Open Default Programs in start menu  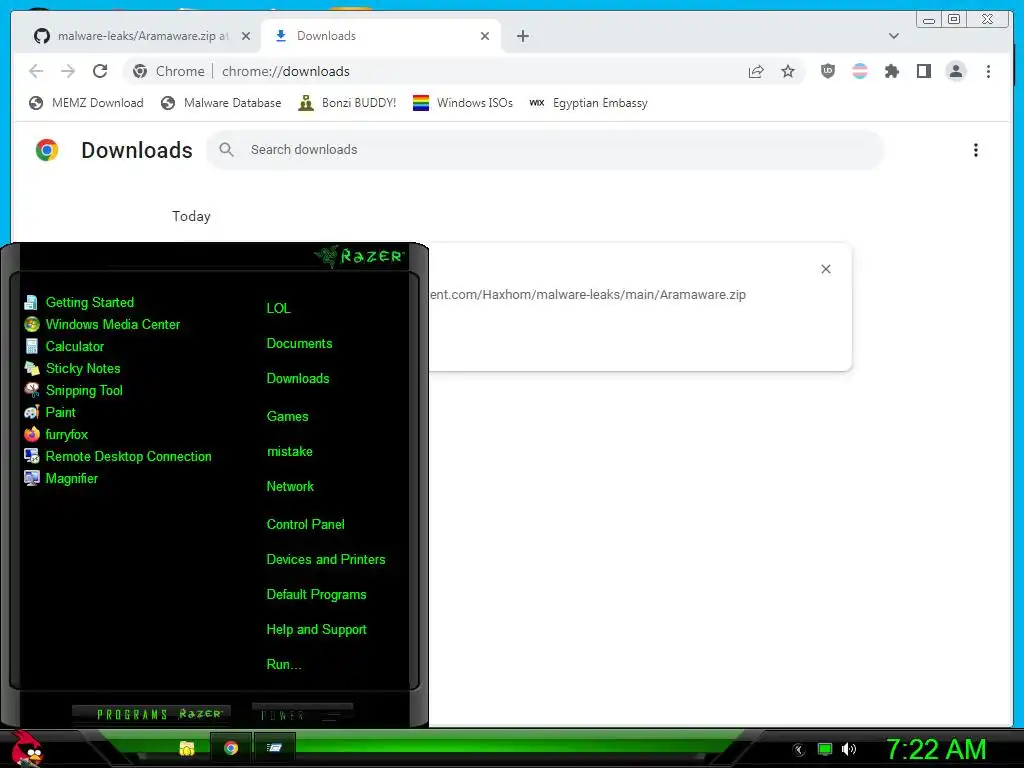point(316,595)
